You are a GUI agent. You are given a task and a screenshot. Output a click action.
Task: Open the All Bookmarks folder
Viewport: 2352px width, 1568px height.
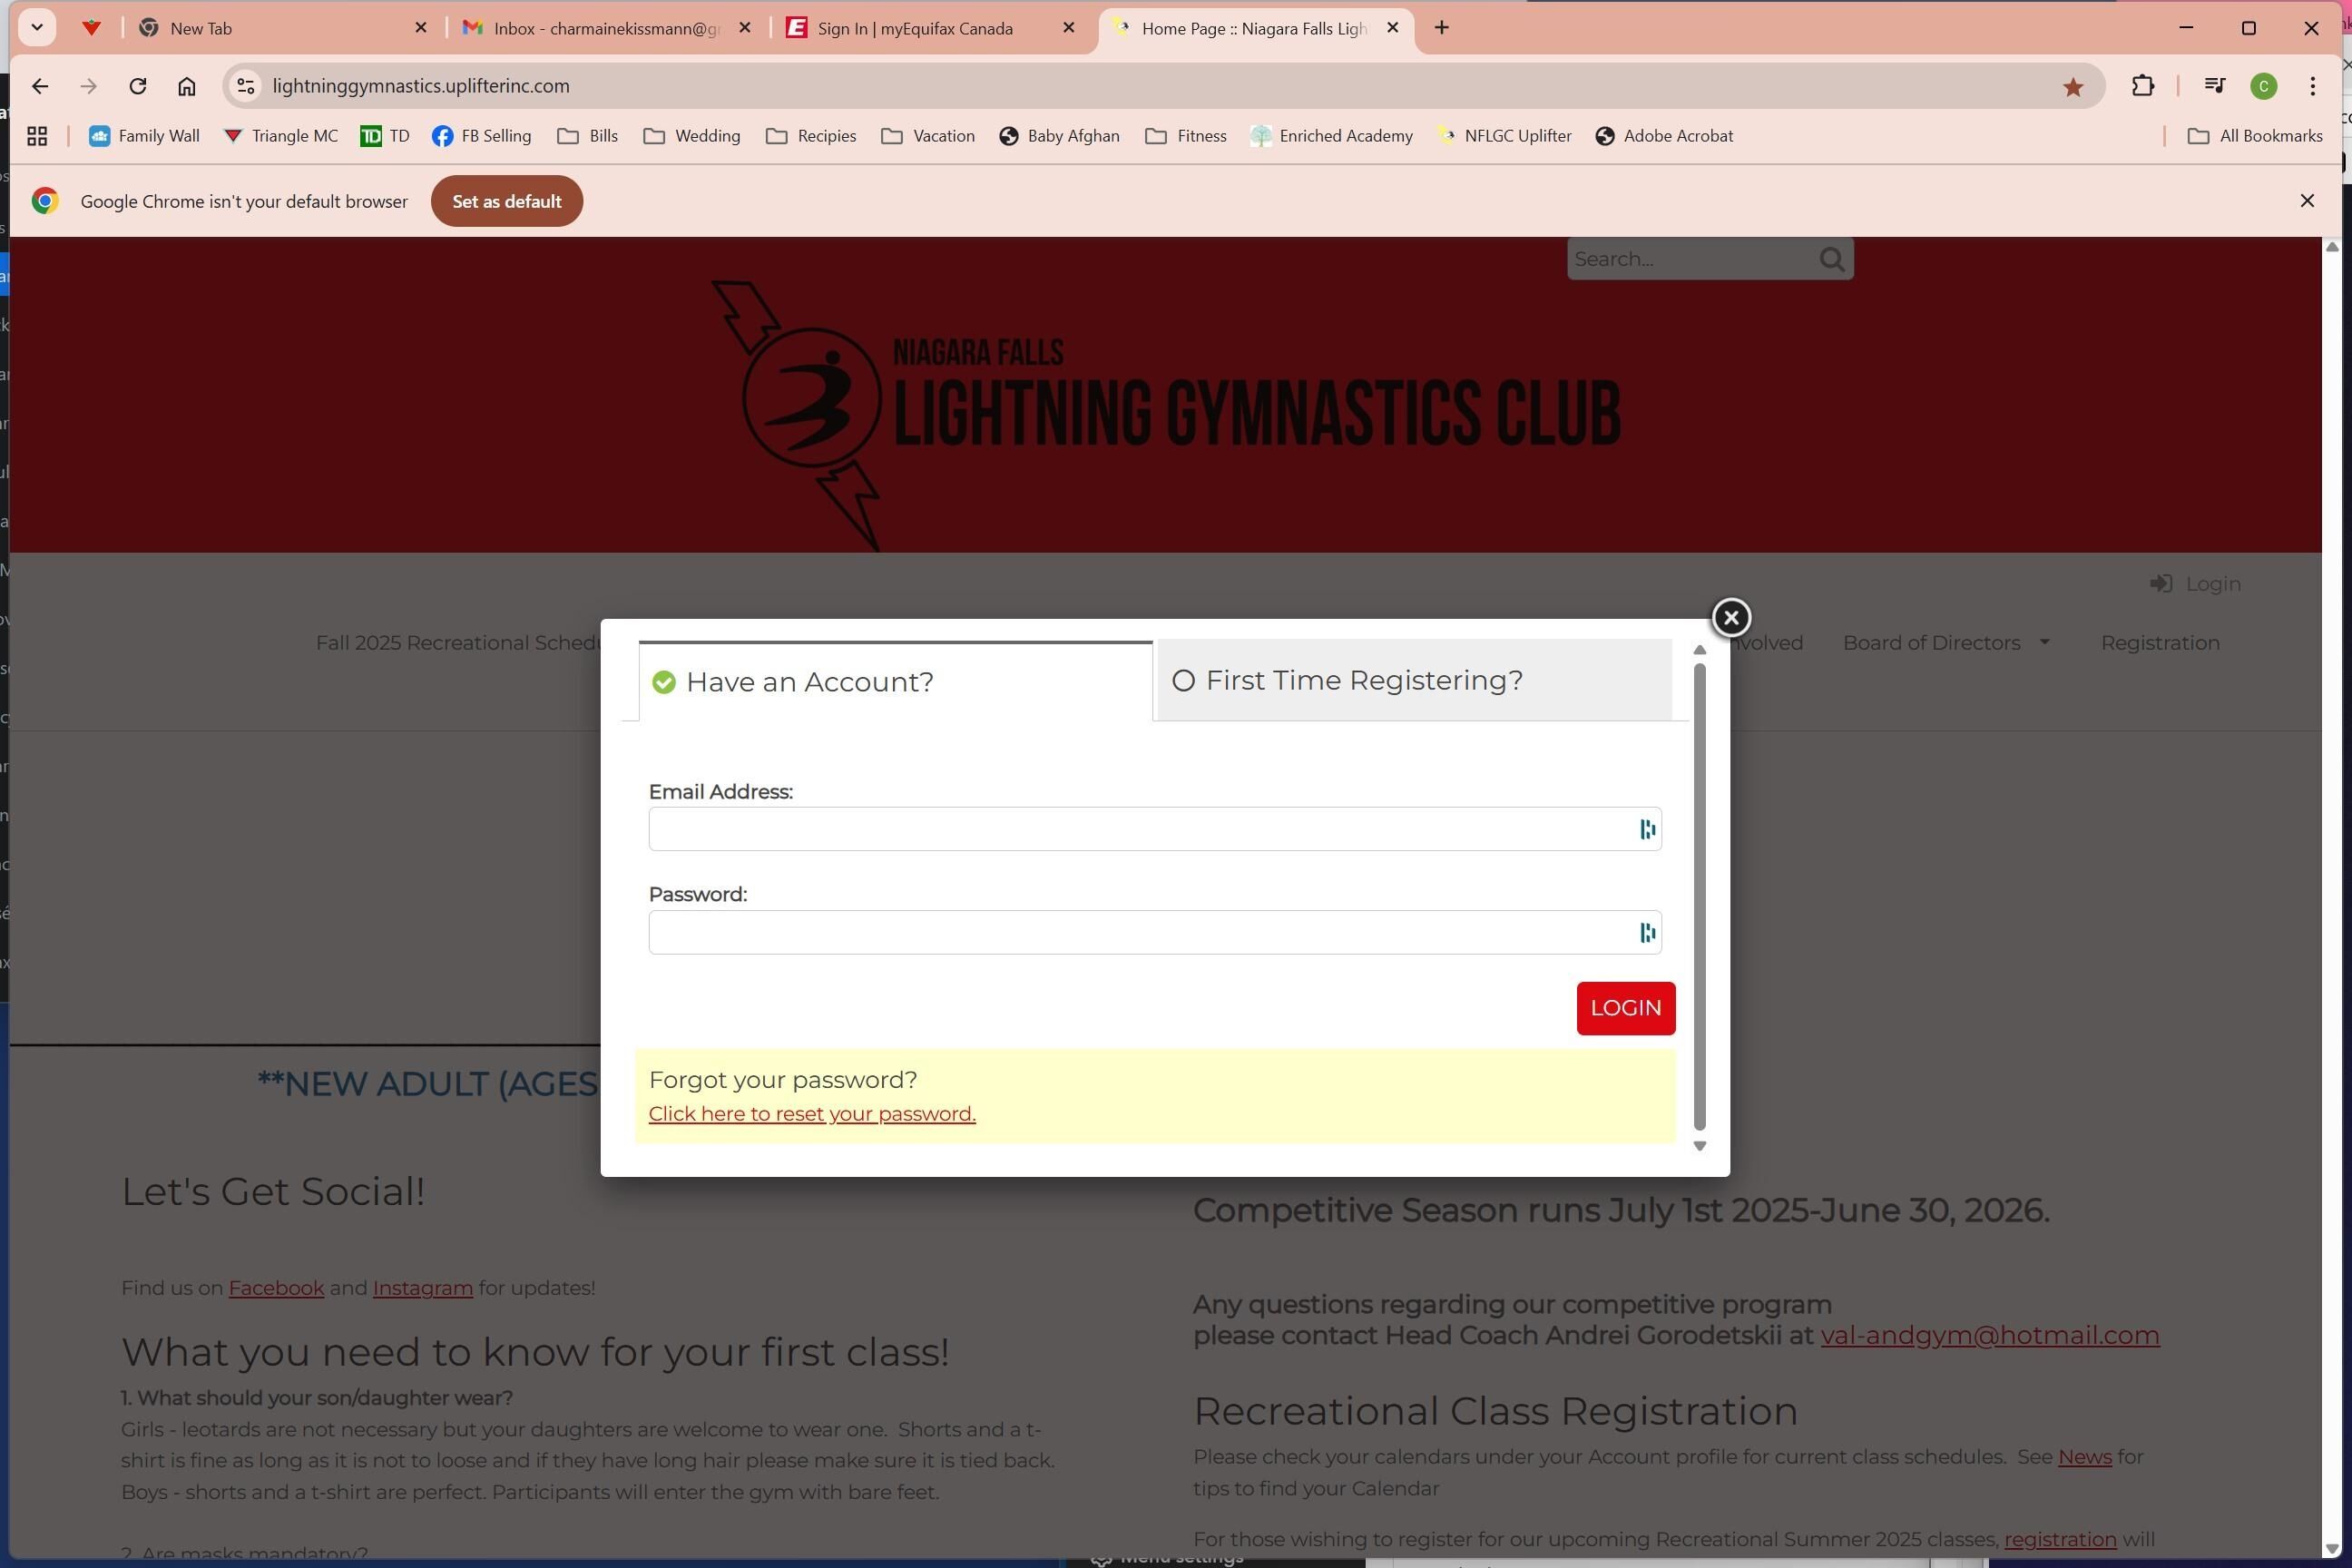point(2255,136)
